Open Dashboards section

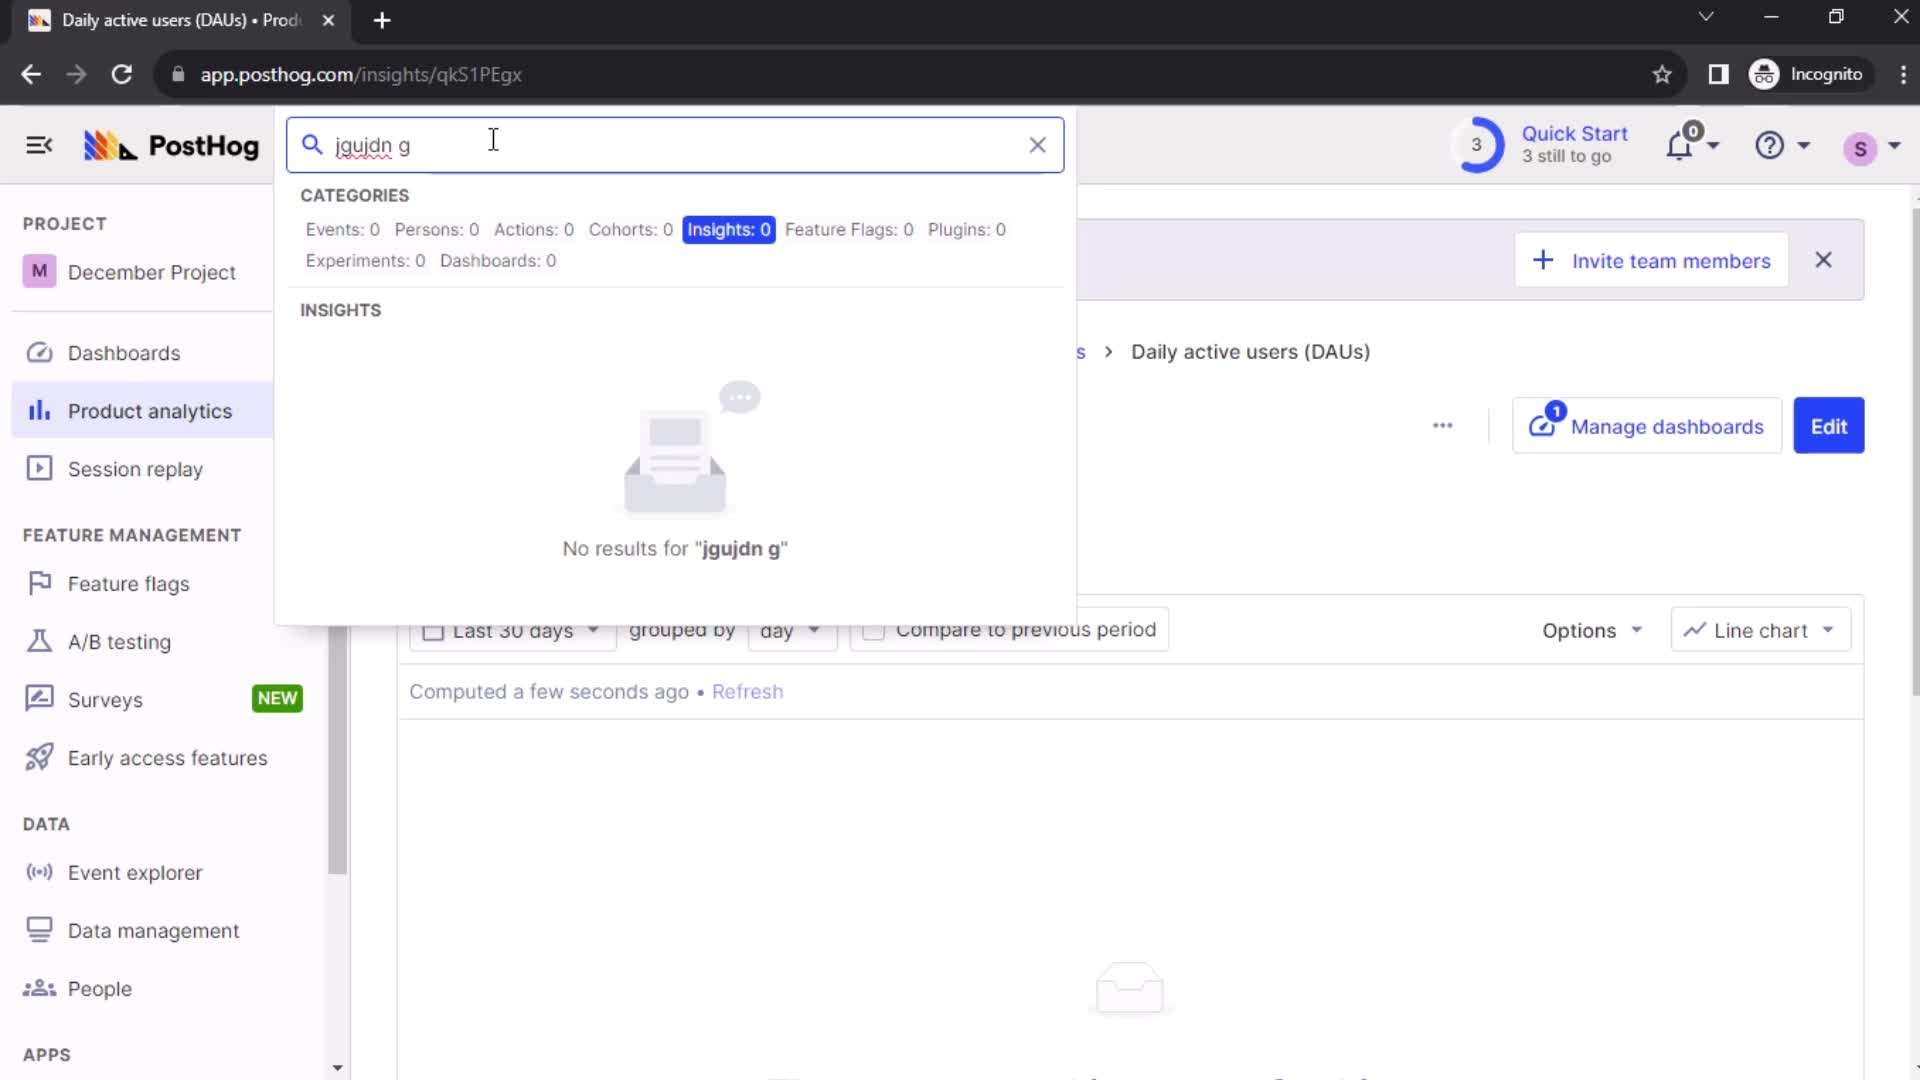point(124,352)
